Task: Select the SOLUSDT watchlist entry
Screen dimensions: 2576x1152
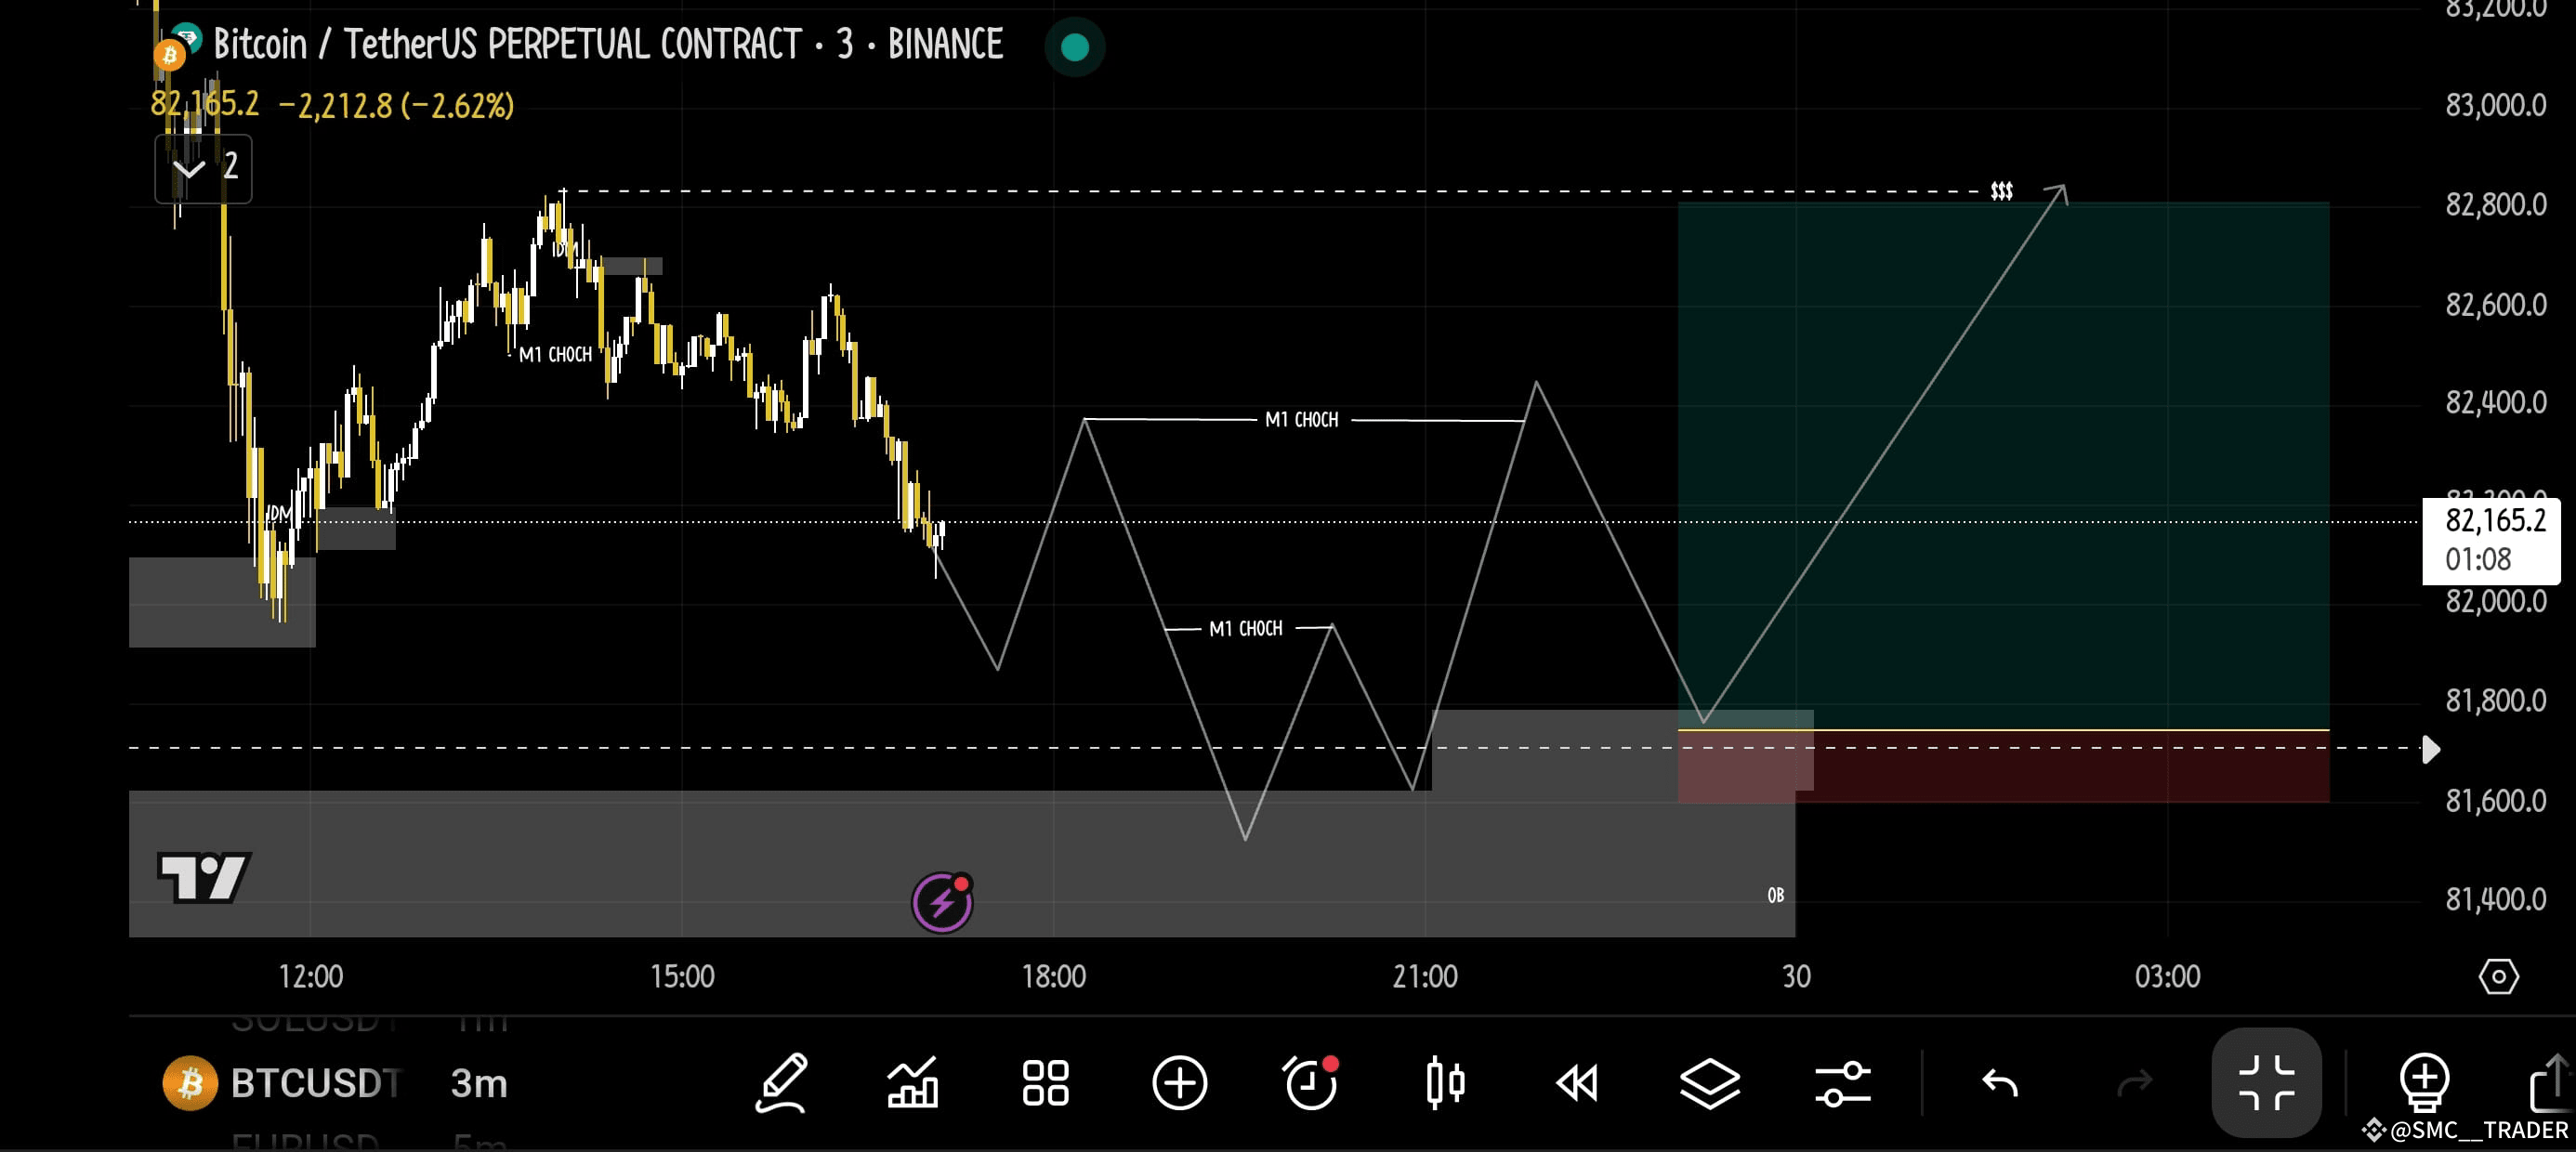Action: [310, 1020]
